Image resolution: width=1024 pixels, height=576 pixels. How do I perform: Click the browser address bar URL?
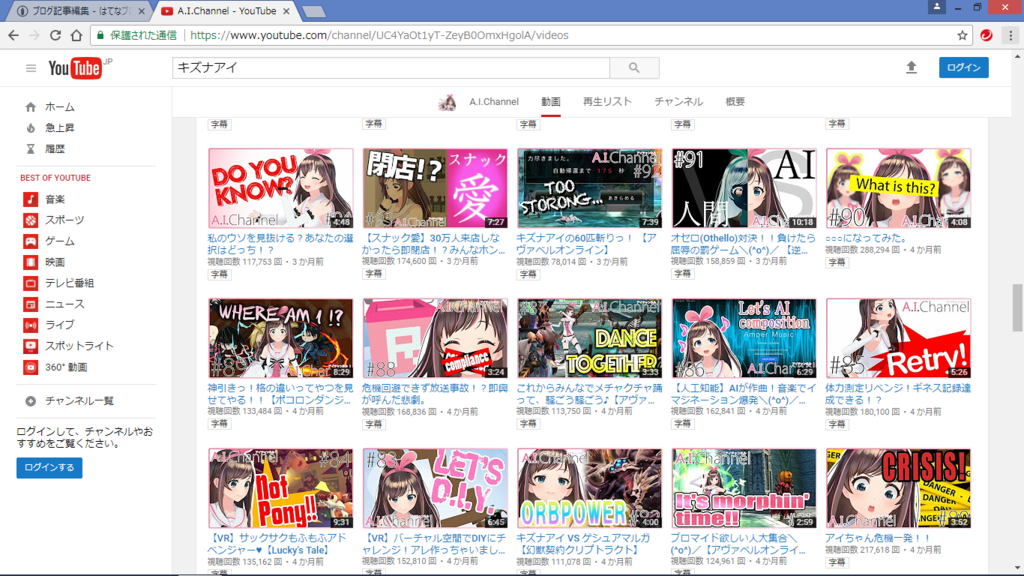379,35
